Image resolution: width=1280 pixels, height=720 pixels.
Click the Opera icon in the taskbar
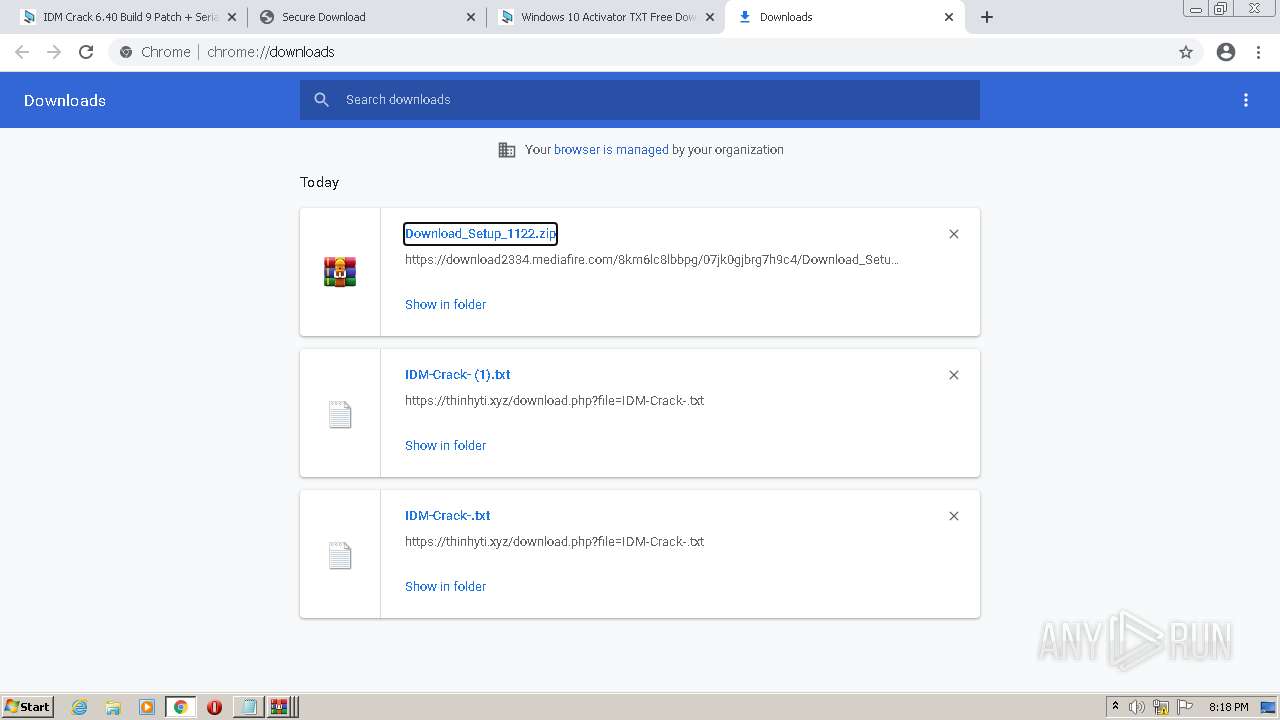coord(214,707)
